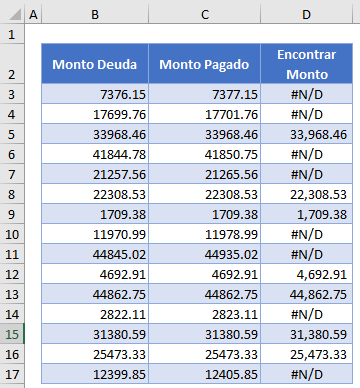Image resolution: width=360 pixels, height=388 pixels.
Task: Select the #N/D cell in row 10
Action: (306, 234)
